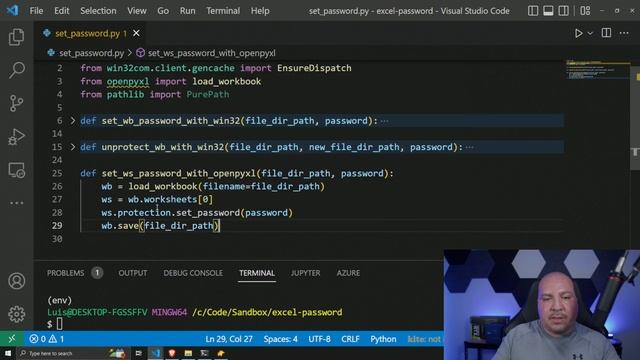640x360 pixels.
Task: Click in the terminal prompt input
Action: (60, 324)
